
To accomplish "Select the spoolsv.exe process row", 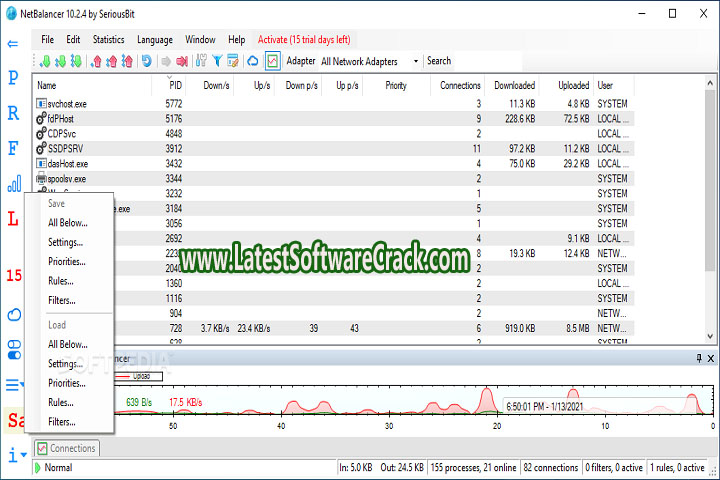I will click(334, 179).
